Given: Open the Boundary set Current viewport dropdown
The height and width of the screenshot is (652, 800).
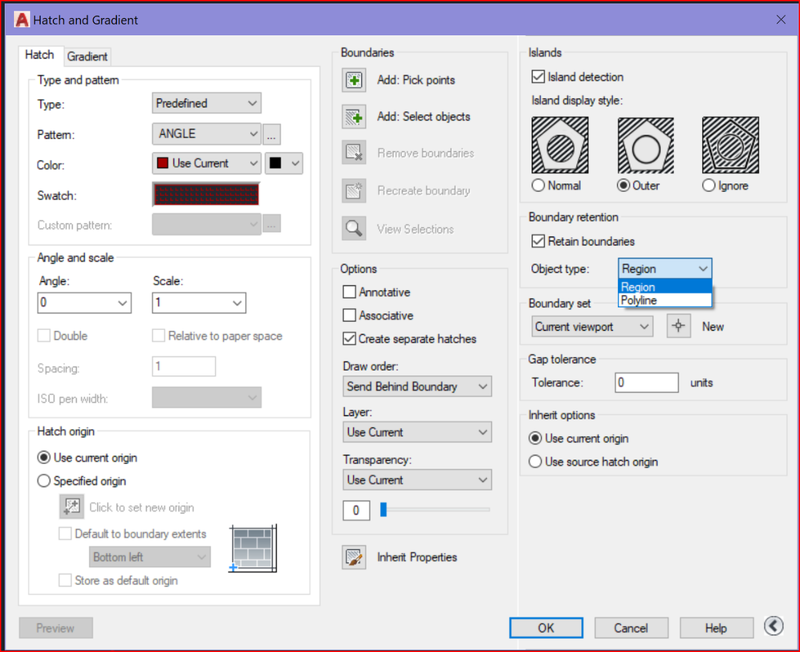Looking at the screenshot, I should 592,326.
